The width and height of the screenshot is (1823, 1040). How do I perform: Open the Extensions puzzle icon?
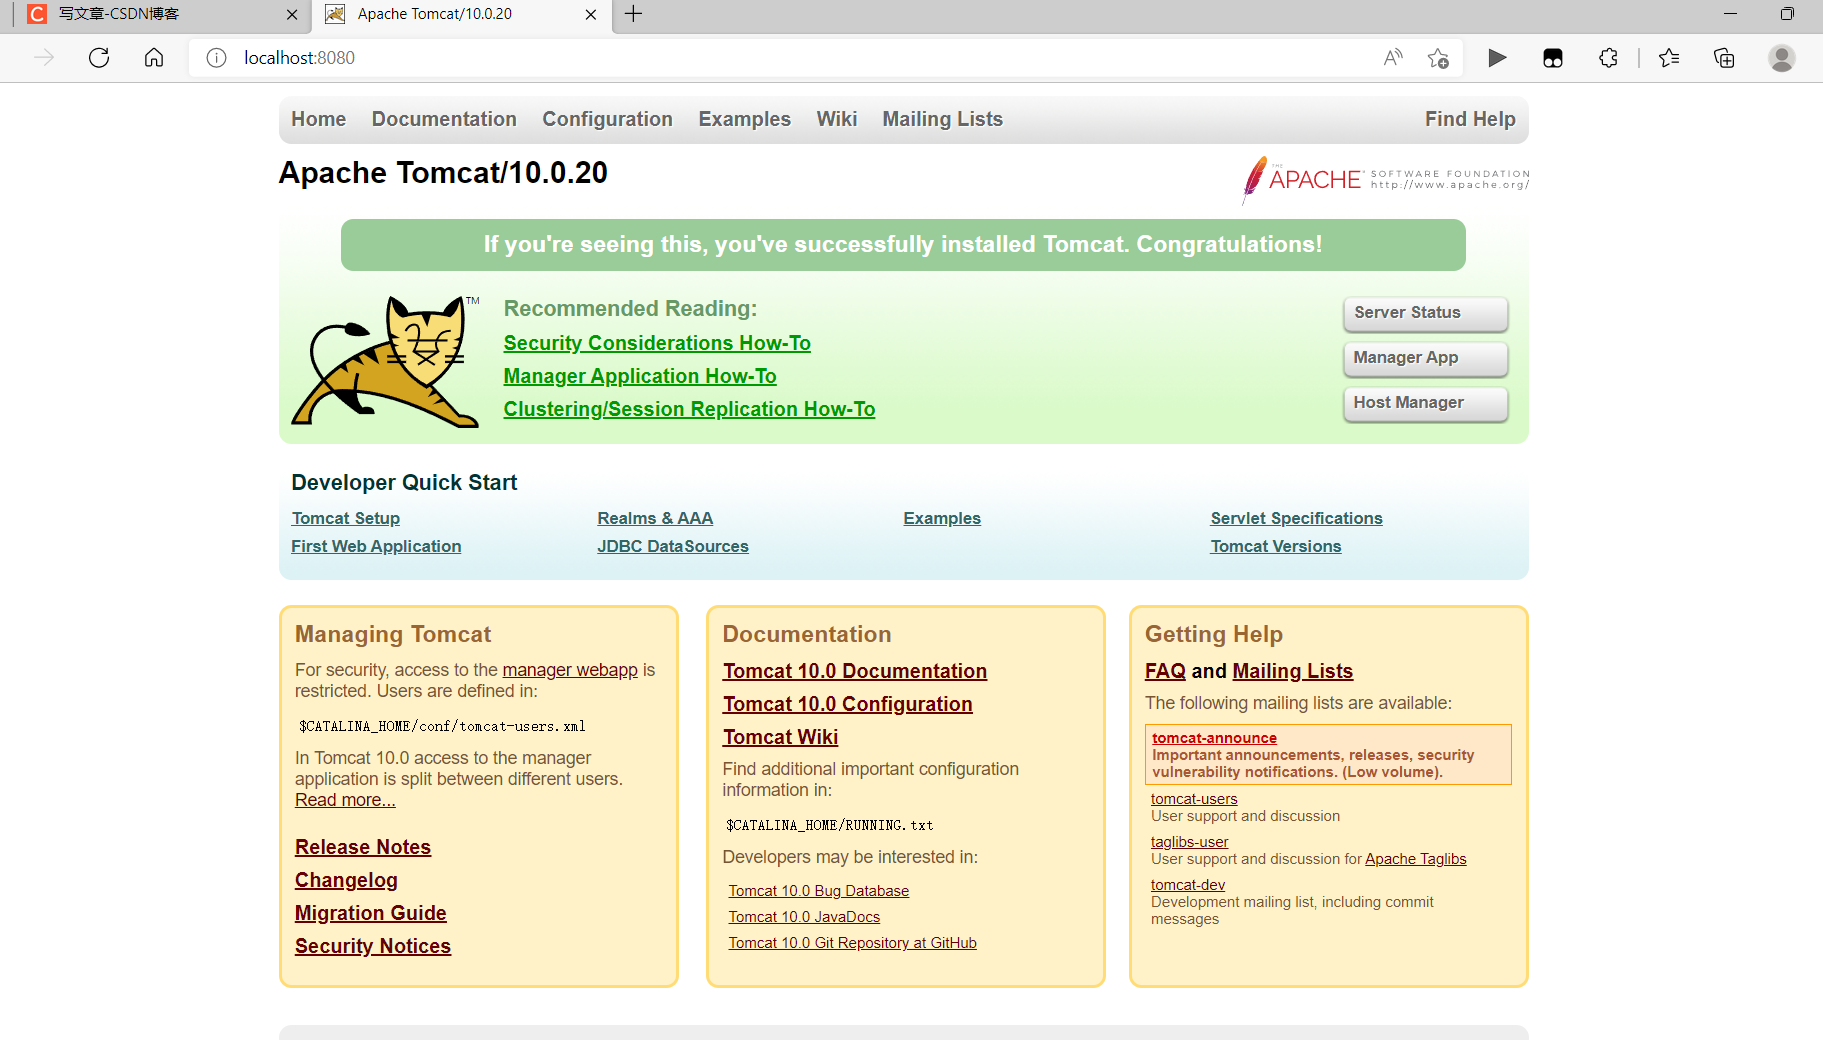coord(1608,58)
